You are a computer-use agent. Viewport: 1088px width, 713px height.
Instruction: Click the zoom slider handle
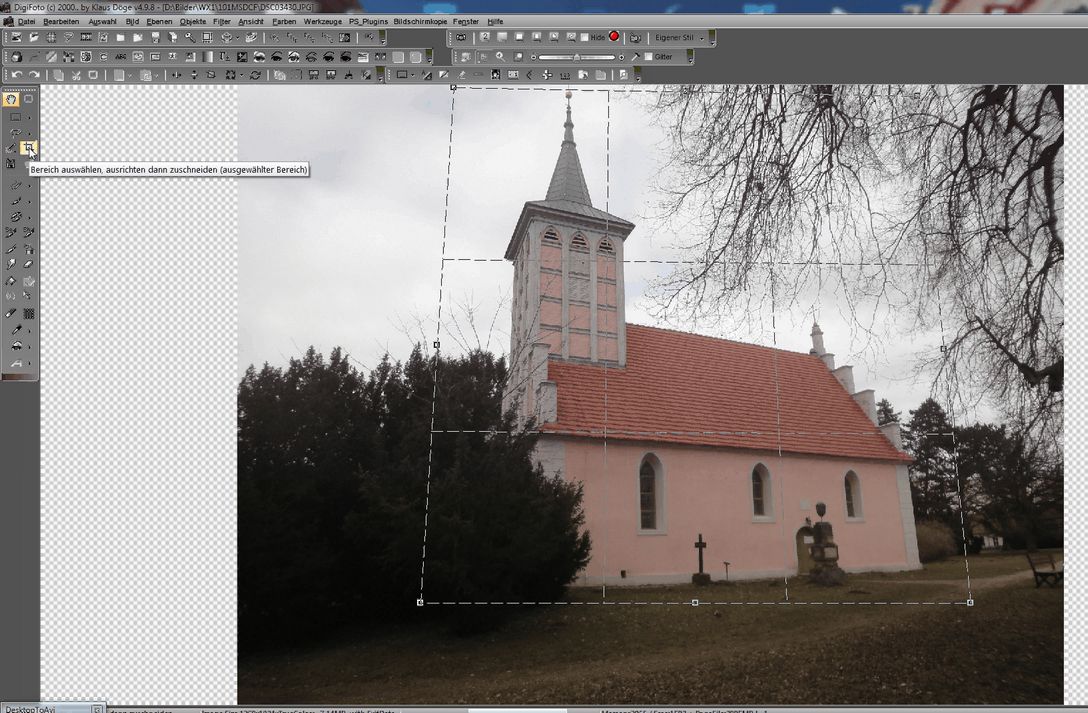coord(576,57)
